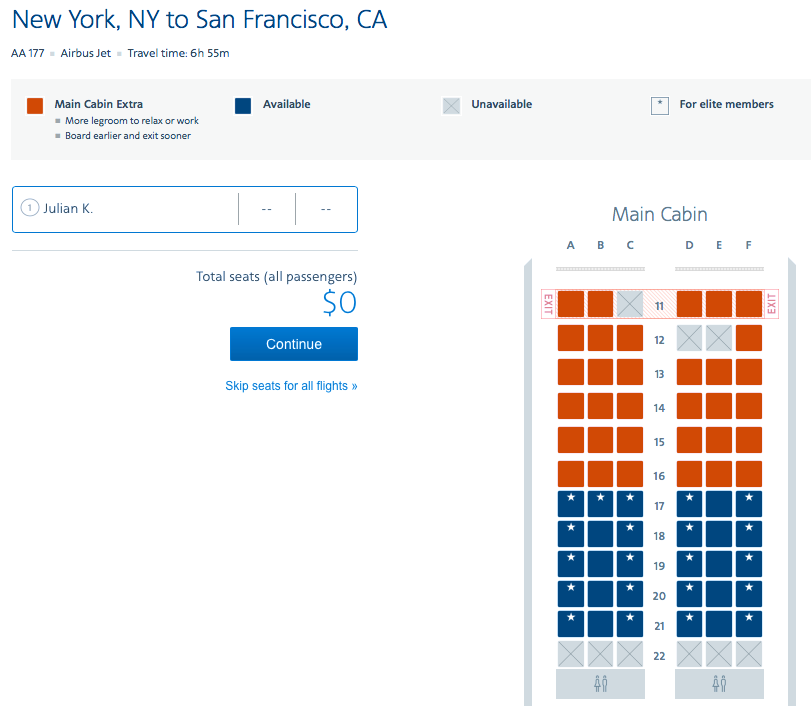Select elite aisle seat 19C
Image resolution: width=811 pixels, height=706 pixels.
[630, 564]
